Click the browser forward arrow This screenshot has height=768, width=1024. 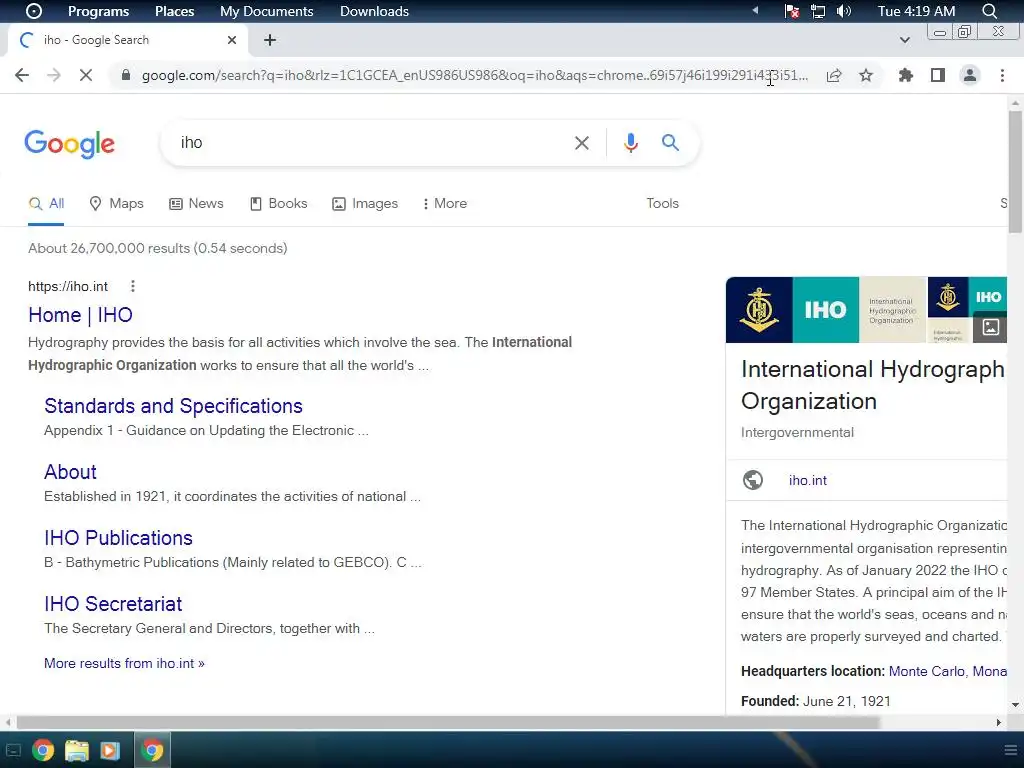click(x=54, y=75)
